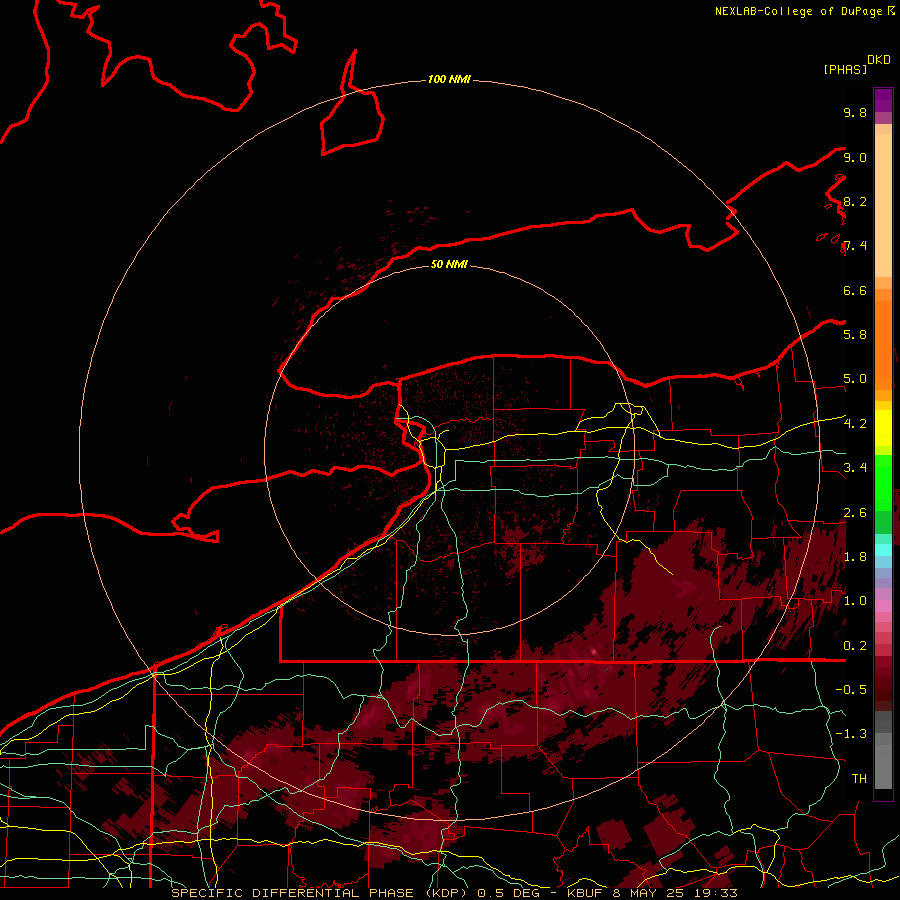The width and height of the screenshot is (900, 900).
Task: Select the 50 NMI range ring label
Action: click(x=449, y=264)
